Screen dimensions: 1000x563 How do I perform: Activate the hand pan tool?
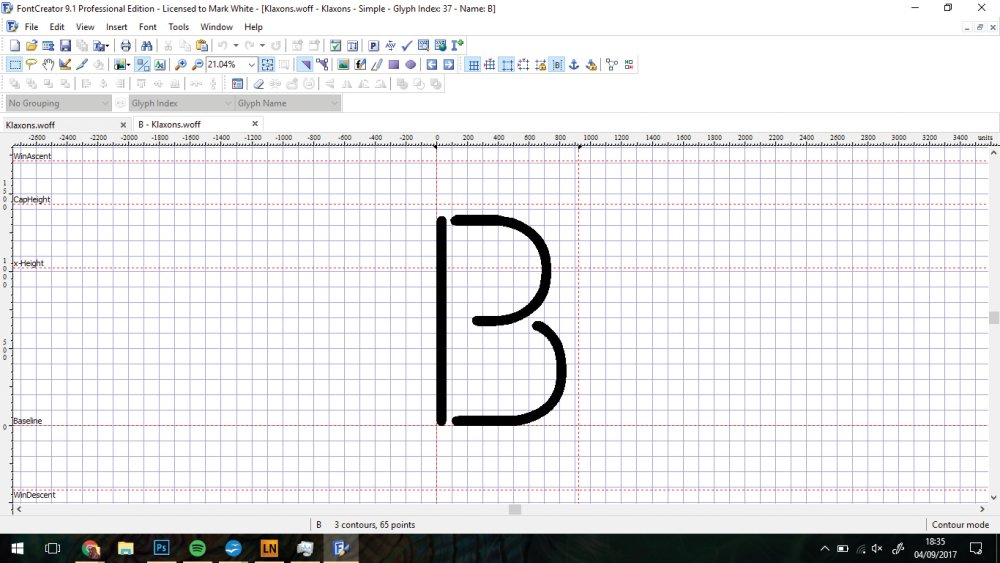point(48,64)
